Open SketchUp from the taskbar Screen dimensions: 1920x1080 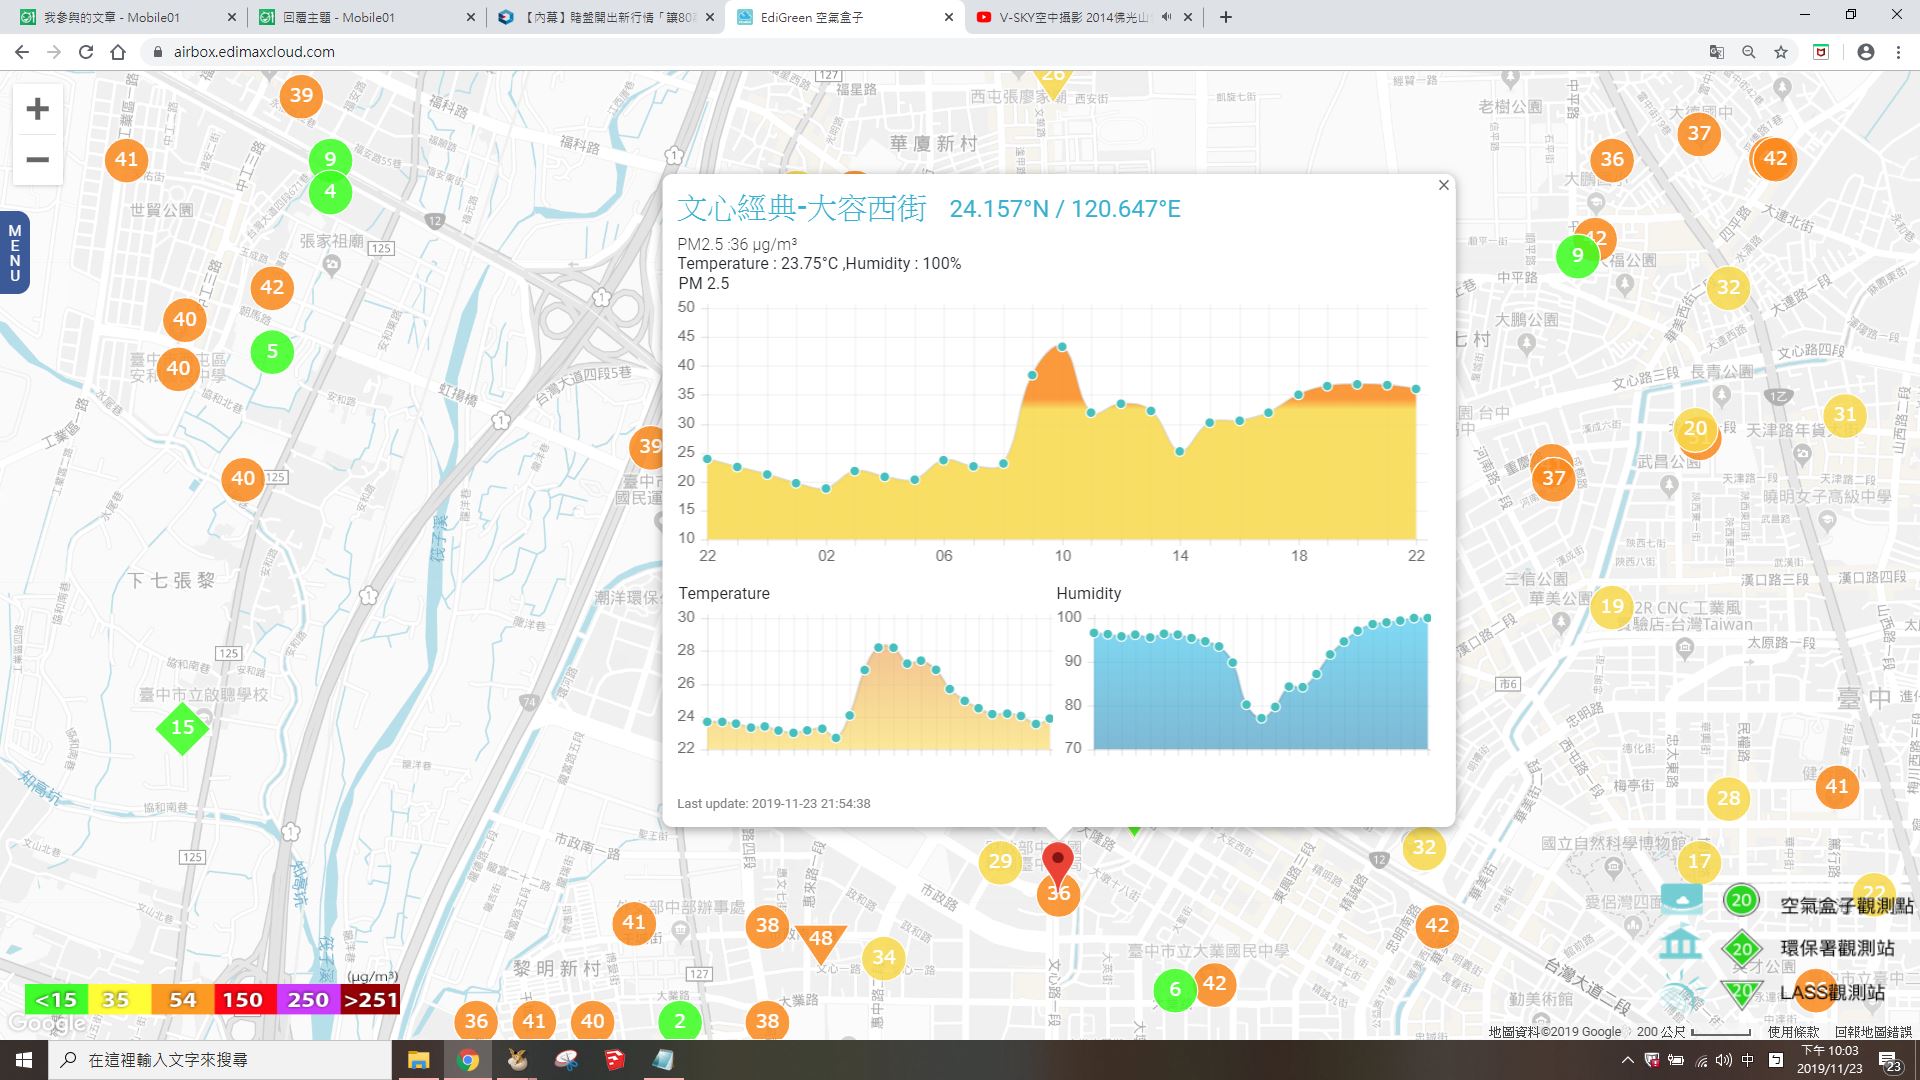point(614,1060)
